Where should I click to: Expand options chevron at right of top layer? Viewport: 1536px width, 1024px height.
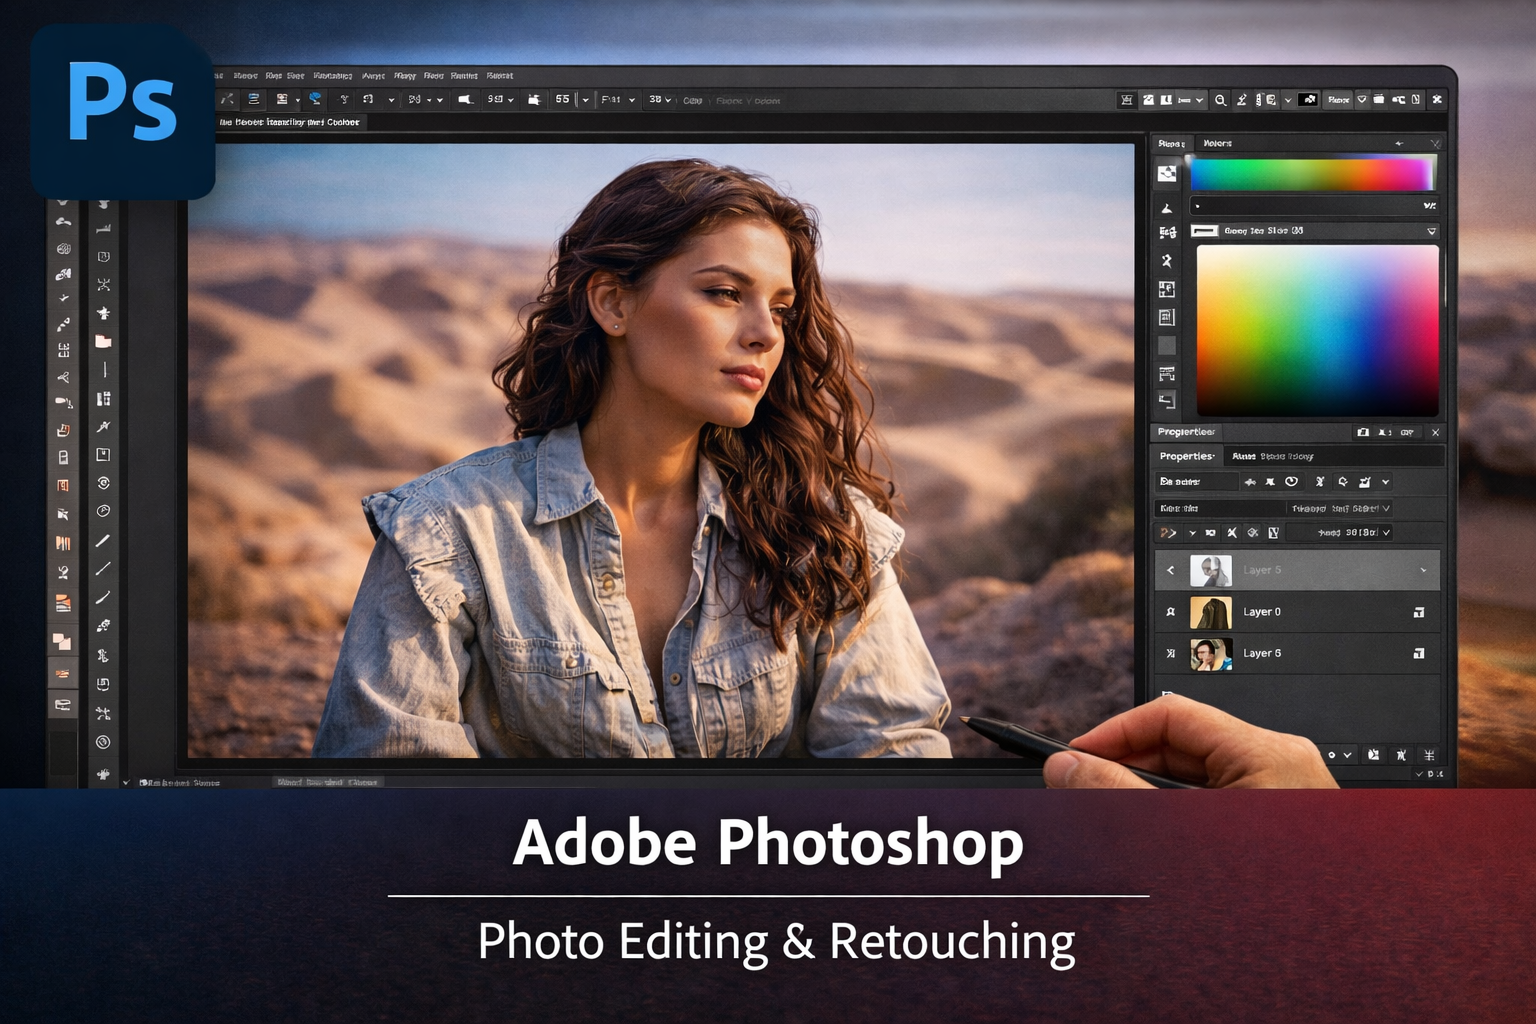coord(1423,571)
